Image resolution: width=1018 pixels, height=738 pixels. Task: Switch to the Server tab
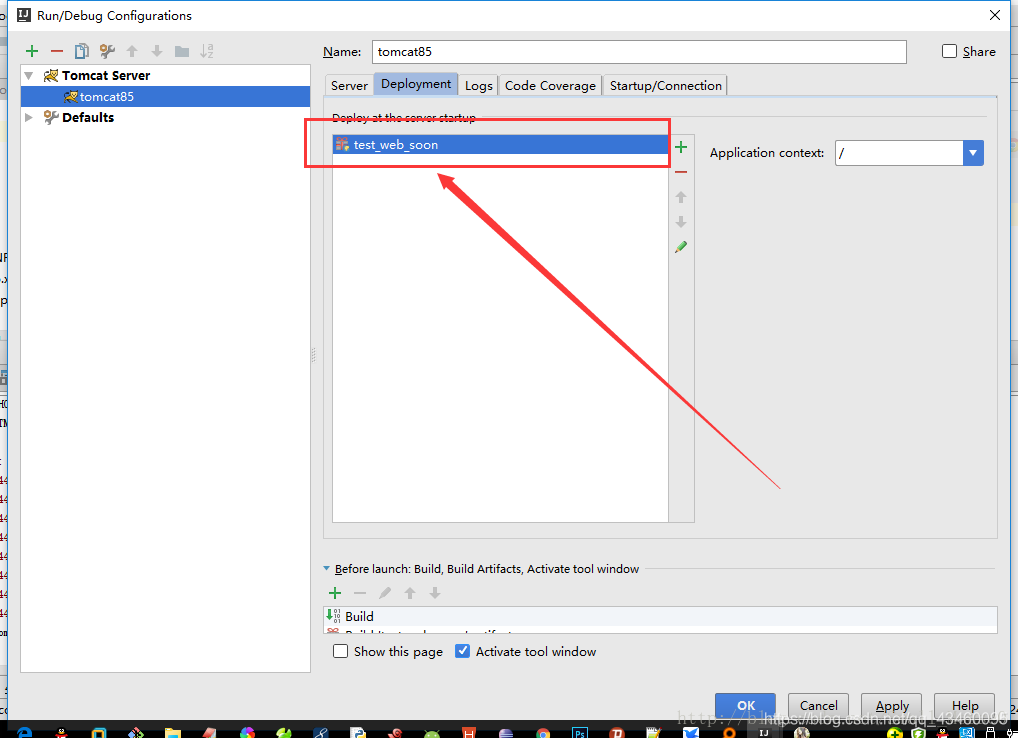click(348, 85)
